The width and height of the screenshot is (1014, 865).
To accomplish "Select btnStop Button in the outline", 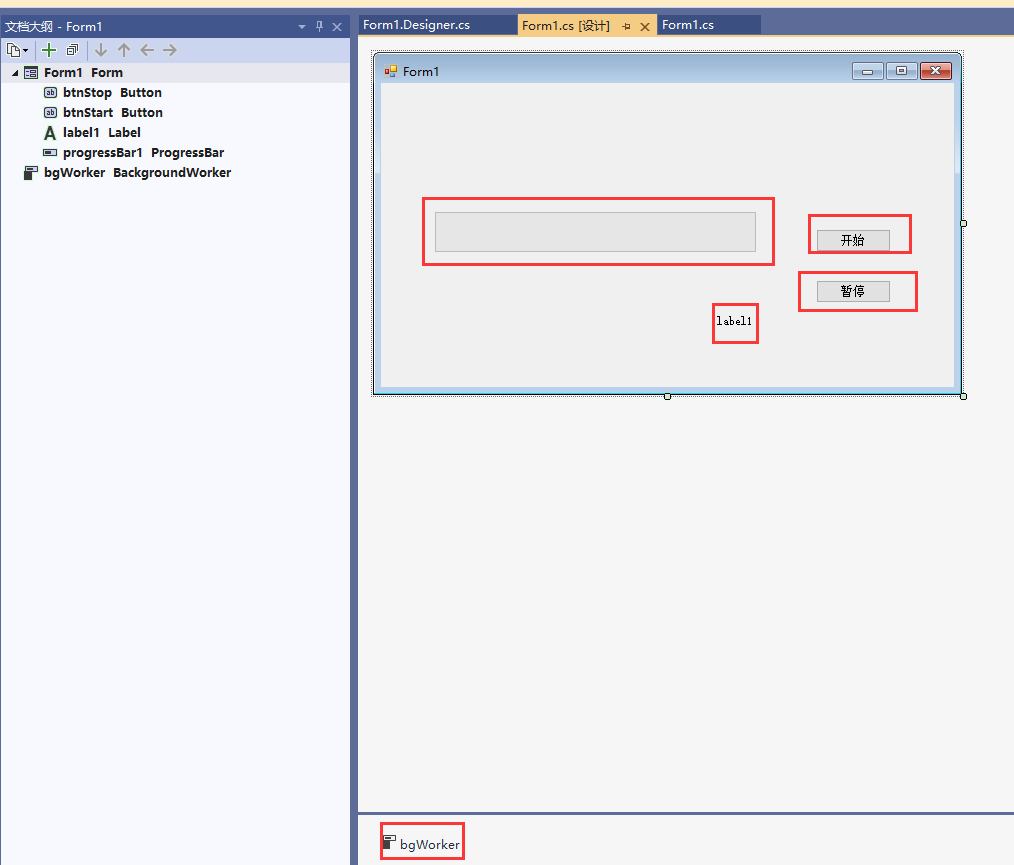I will (112, 92).
